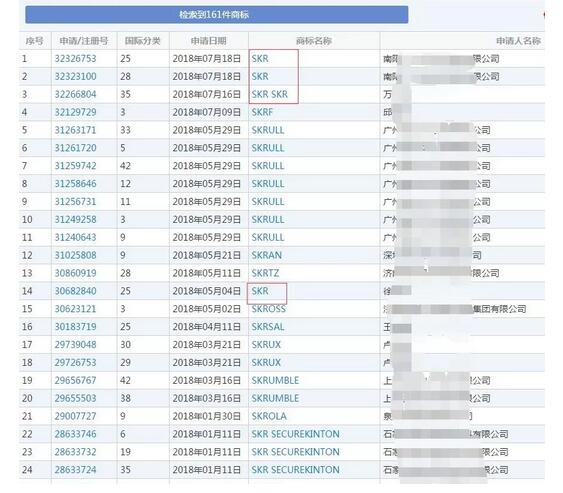
Task: Click the 商标名称 column header
Action: coord(314,41)
